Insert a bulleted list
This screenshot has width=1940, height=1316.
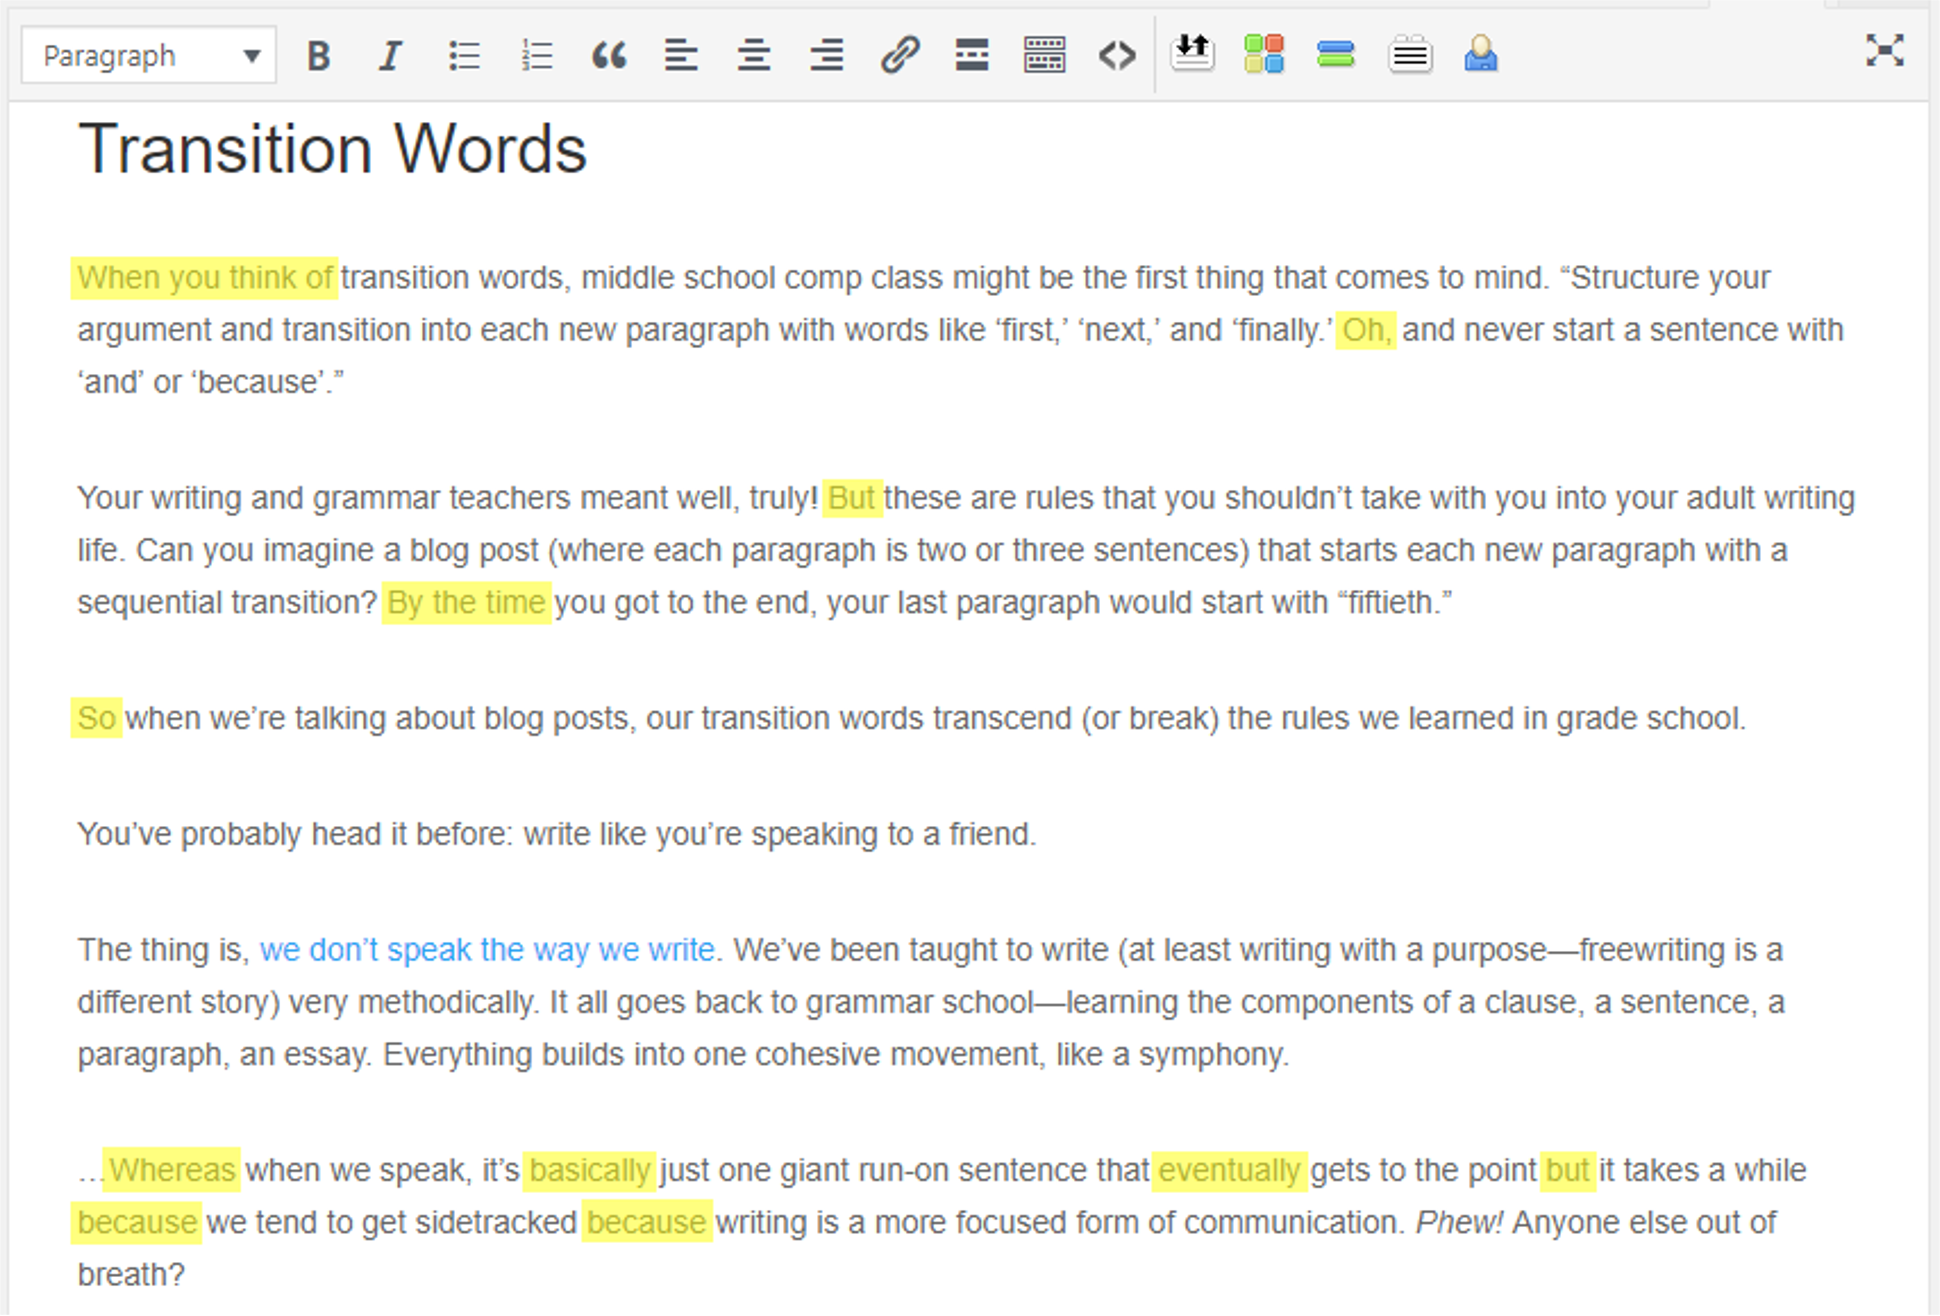pyautogui.click(x=464, y=55)
